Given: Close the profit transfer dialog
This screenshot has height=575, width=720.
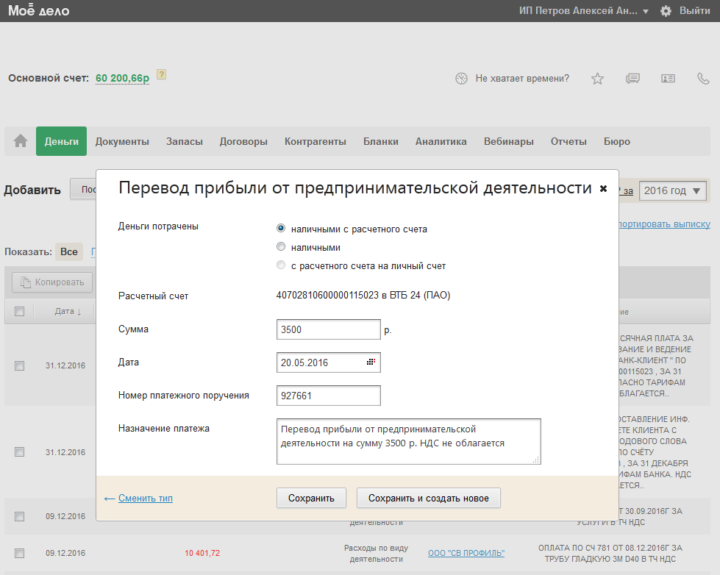Looking at the screenshot, I should [603, 188].
